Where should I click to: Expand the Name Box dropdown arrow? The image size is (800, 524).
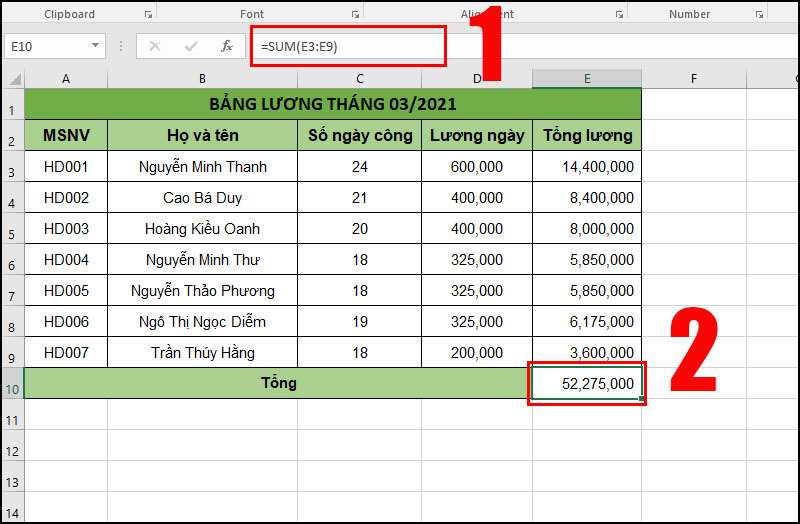click(96, 46)
